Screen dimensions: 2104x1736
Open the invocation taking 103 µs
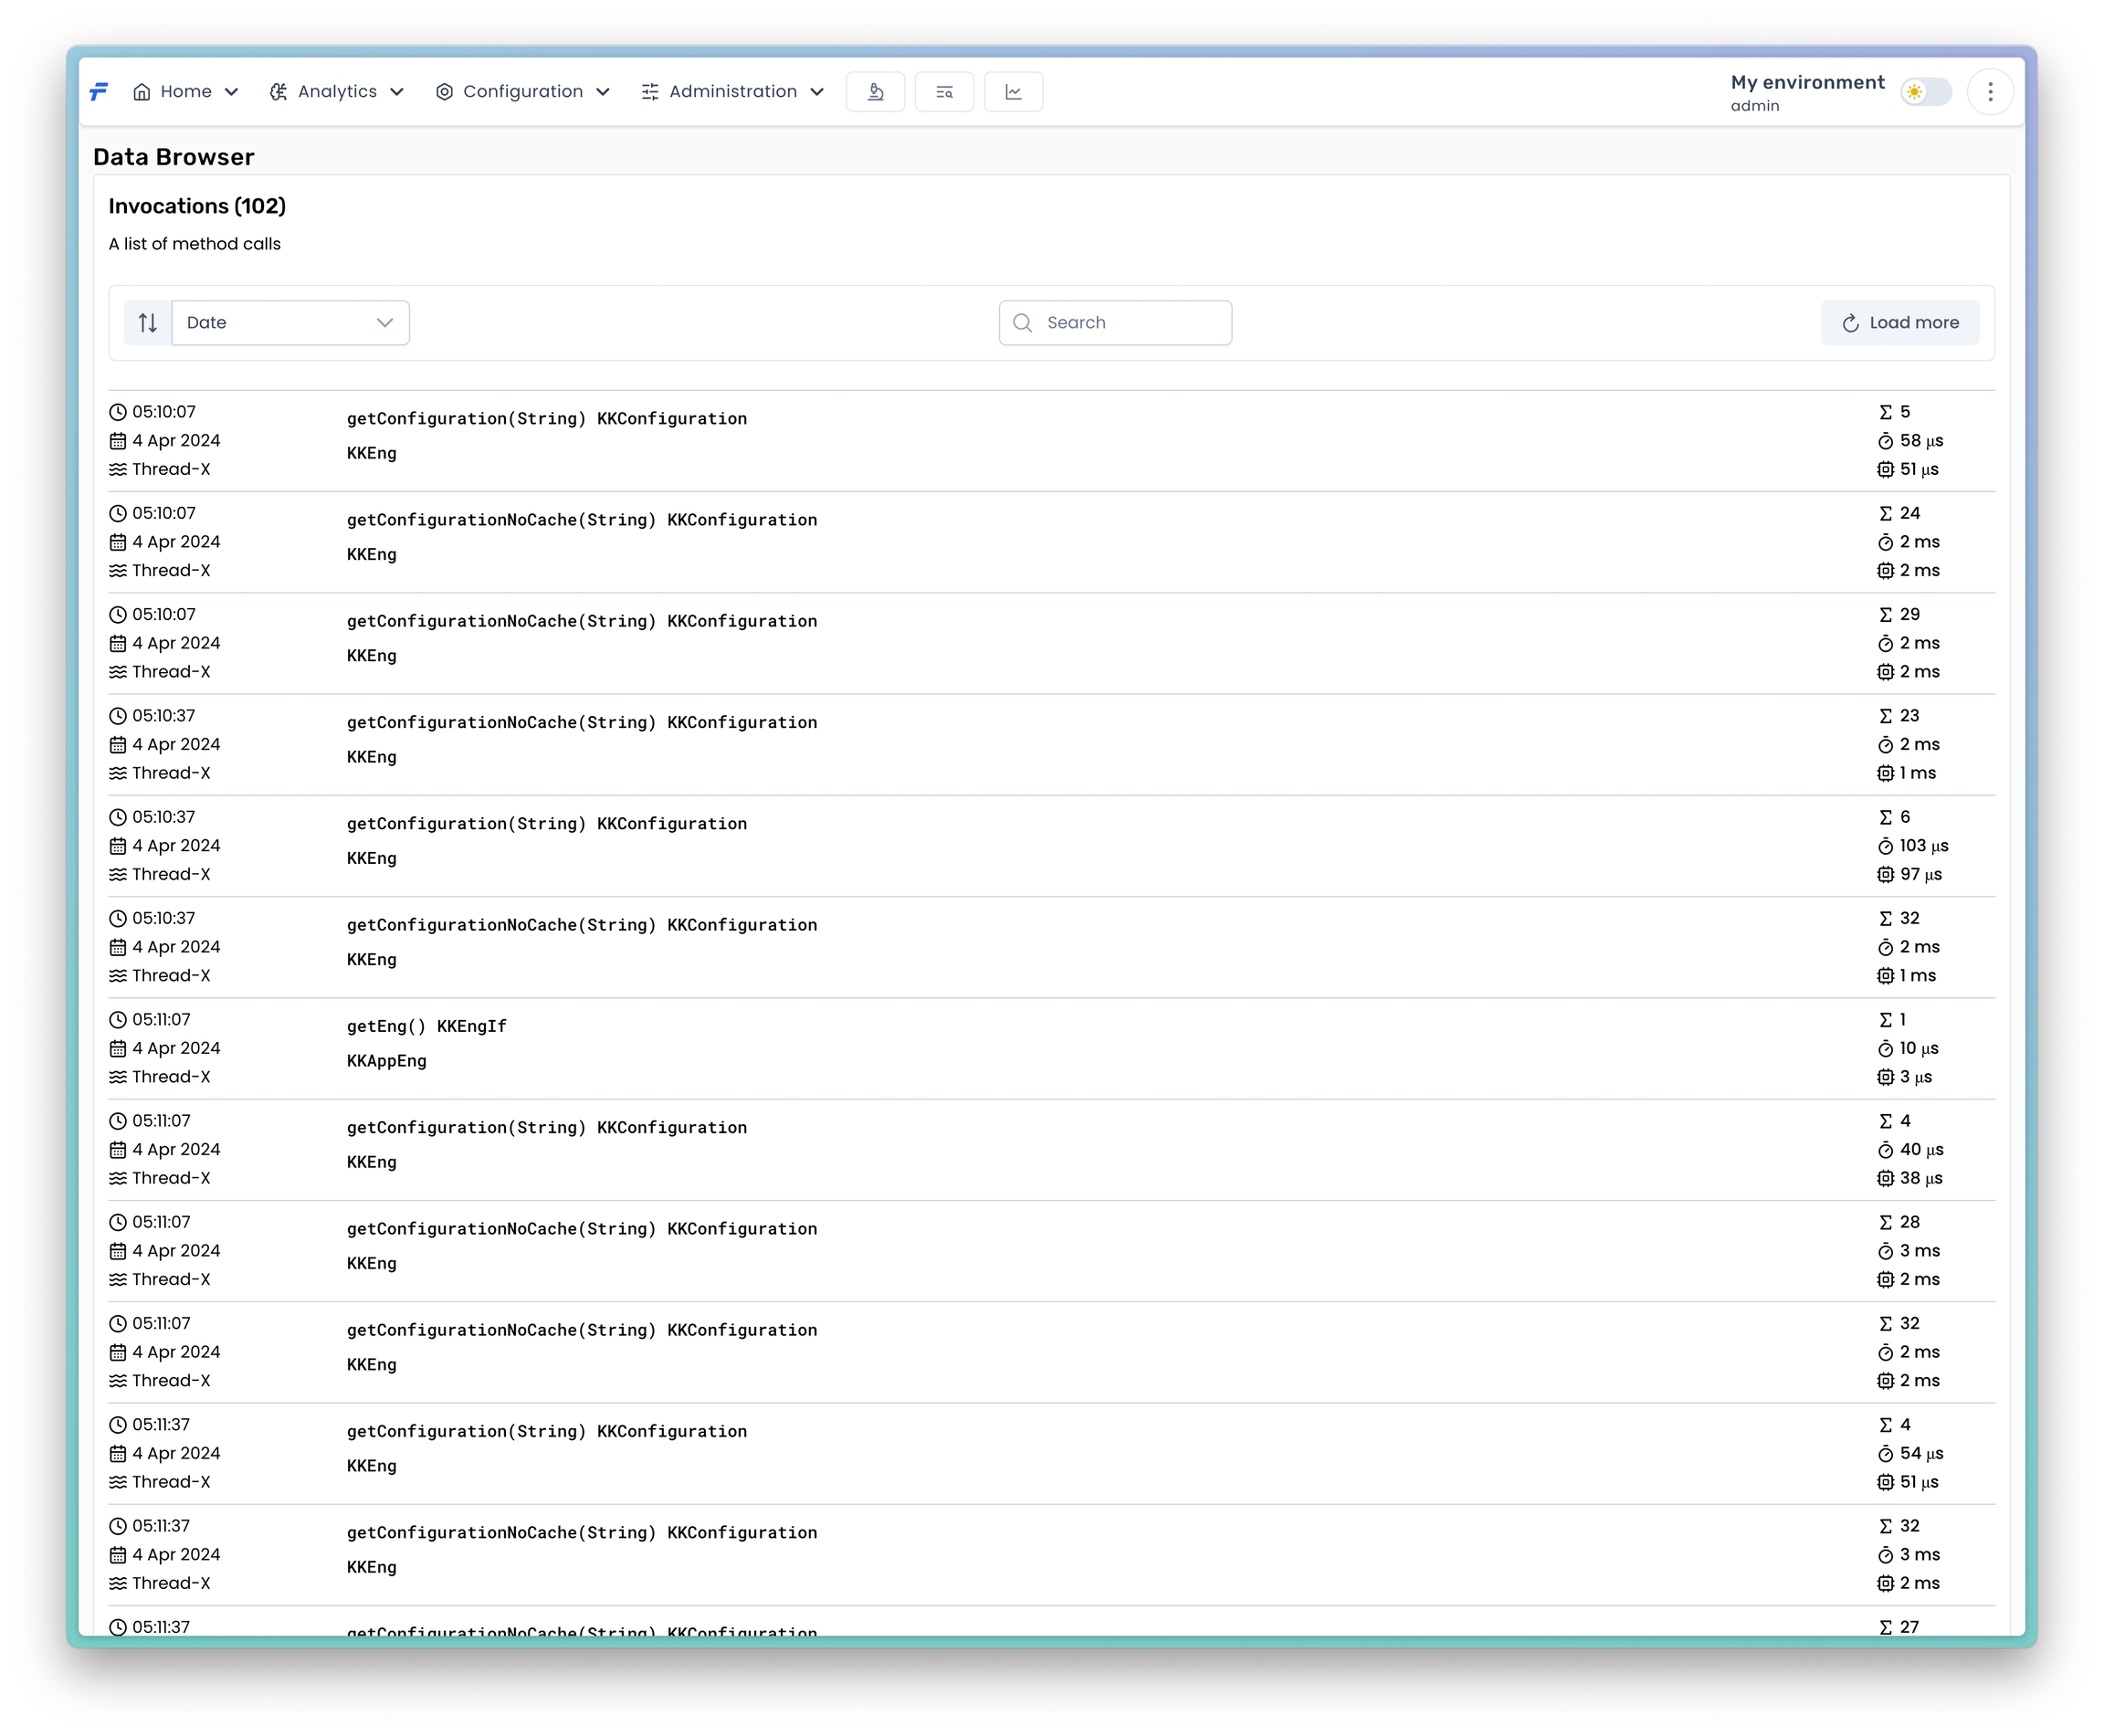coord(546,824)
